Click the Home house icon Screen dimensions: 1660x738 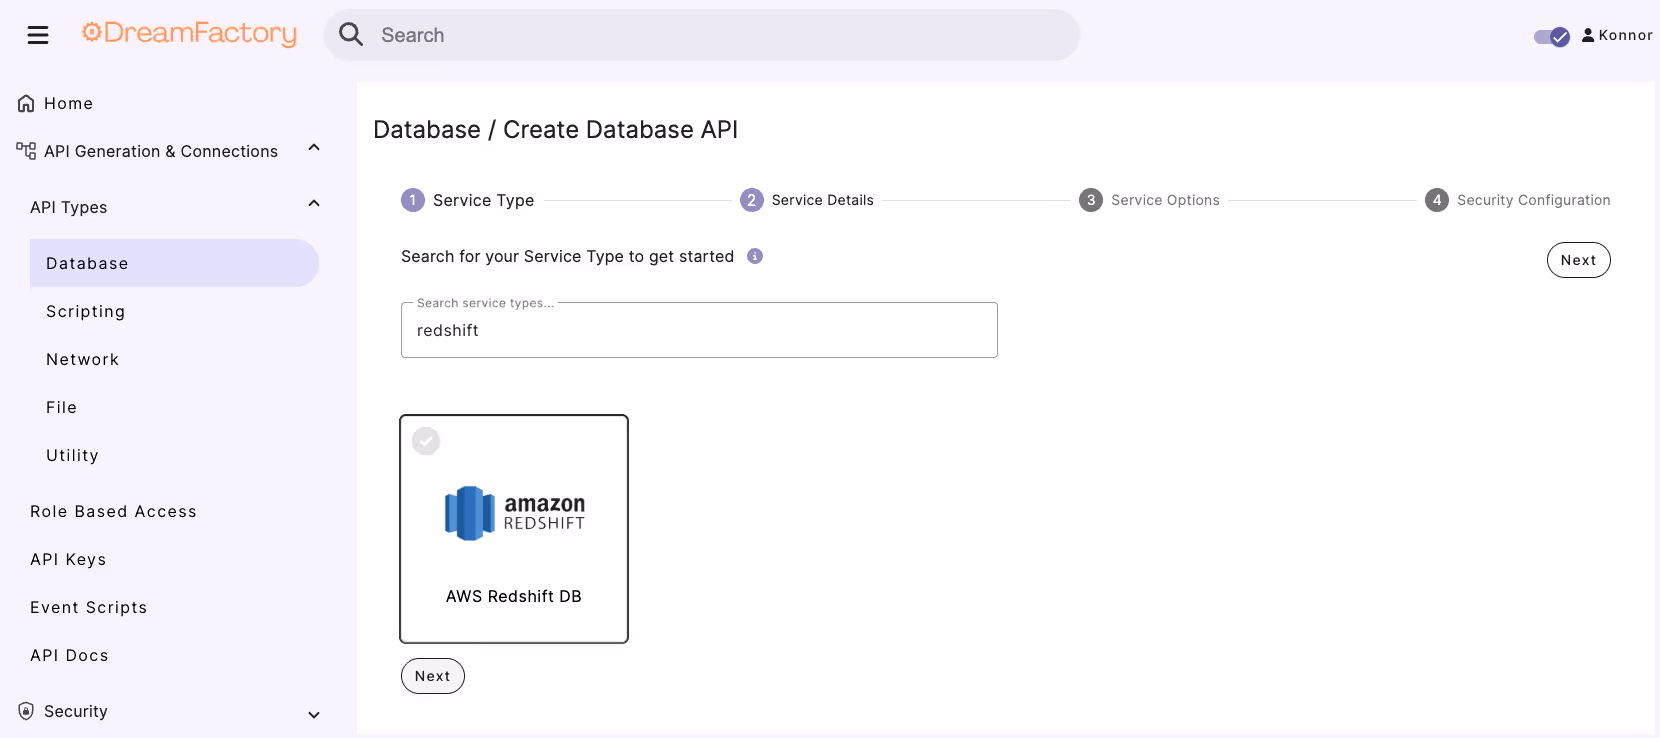[x=26, y=103]
